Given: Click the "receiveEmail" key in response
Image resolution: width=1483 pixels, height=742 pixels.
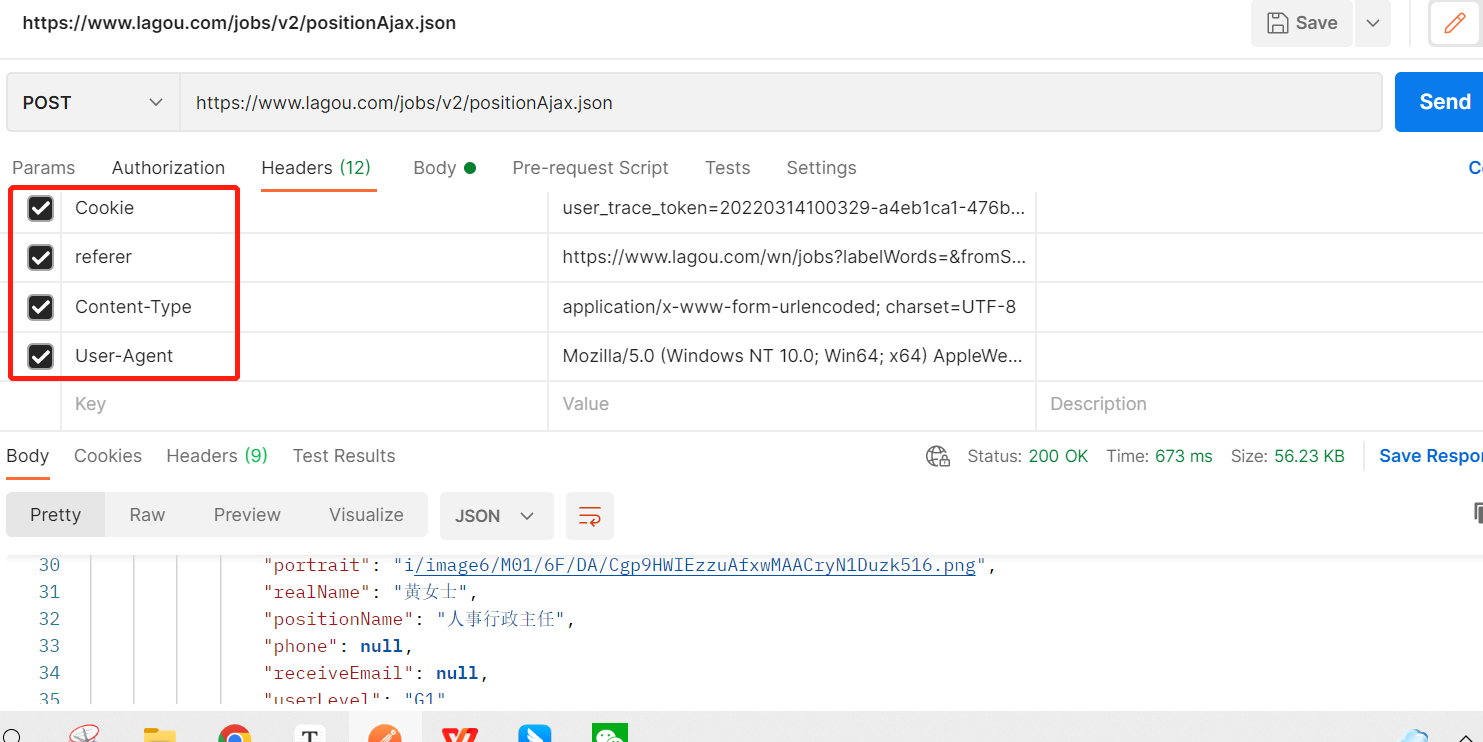Looking at the screenshot, I should coord(340,673).
